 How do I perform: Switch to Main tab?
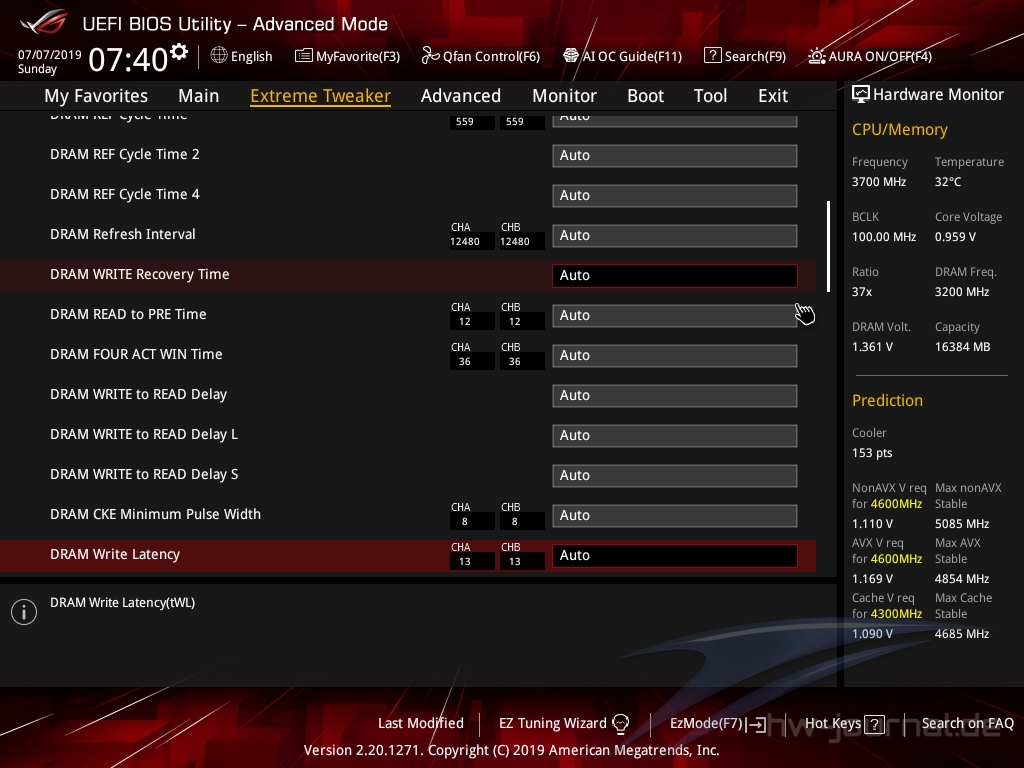click(199, 96)
